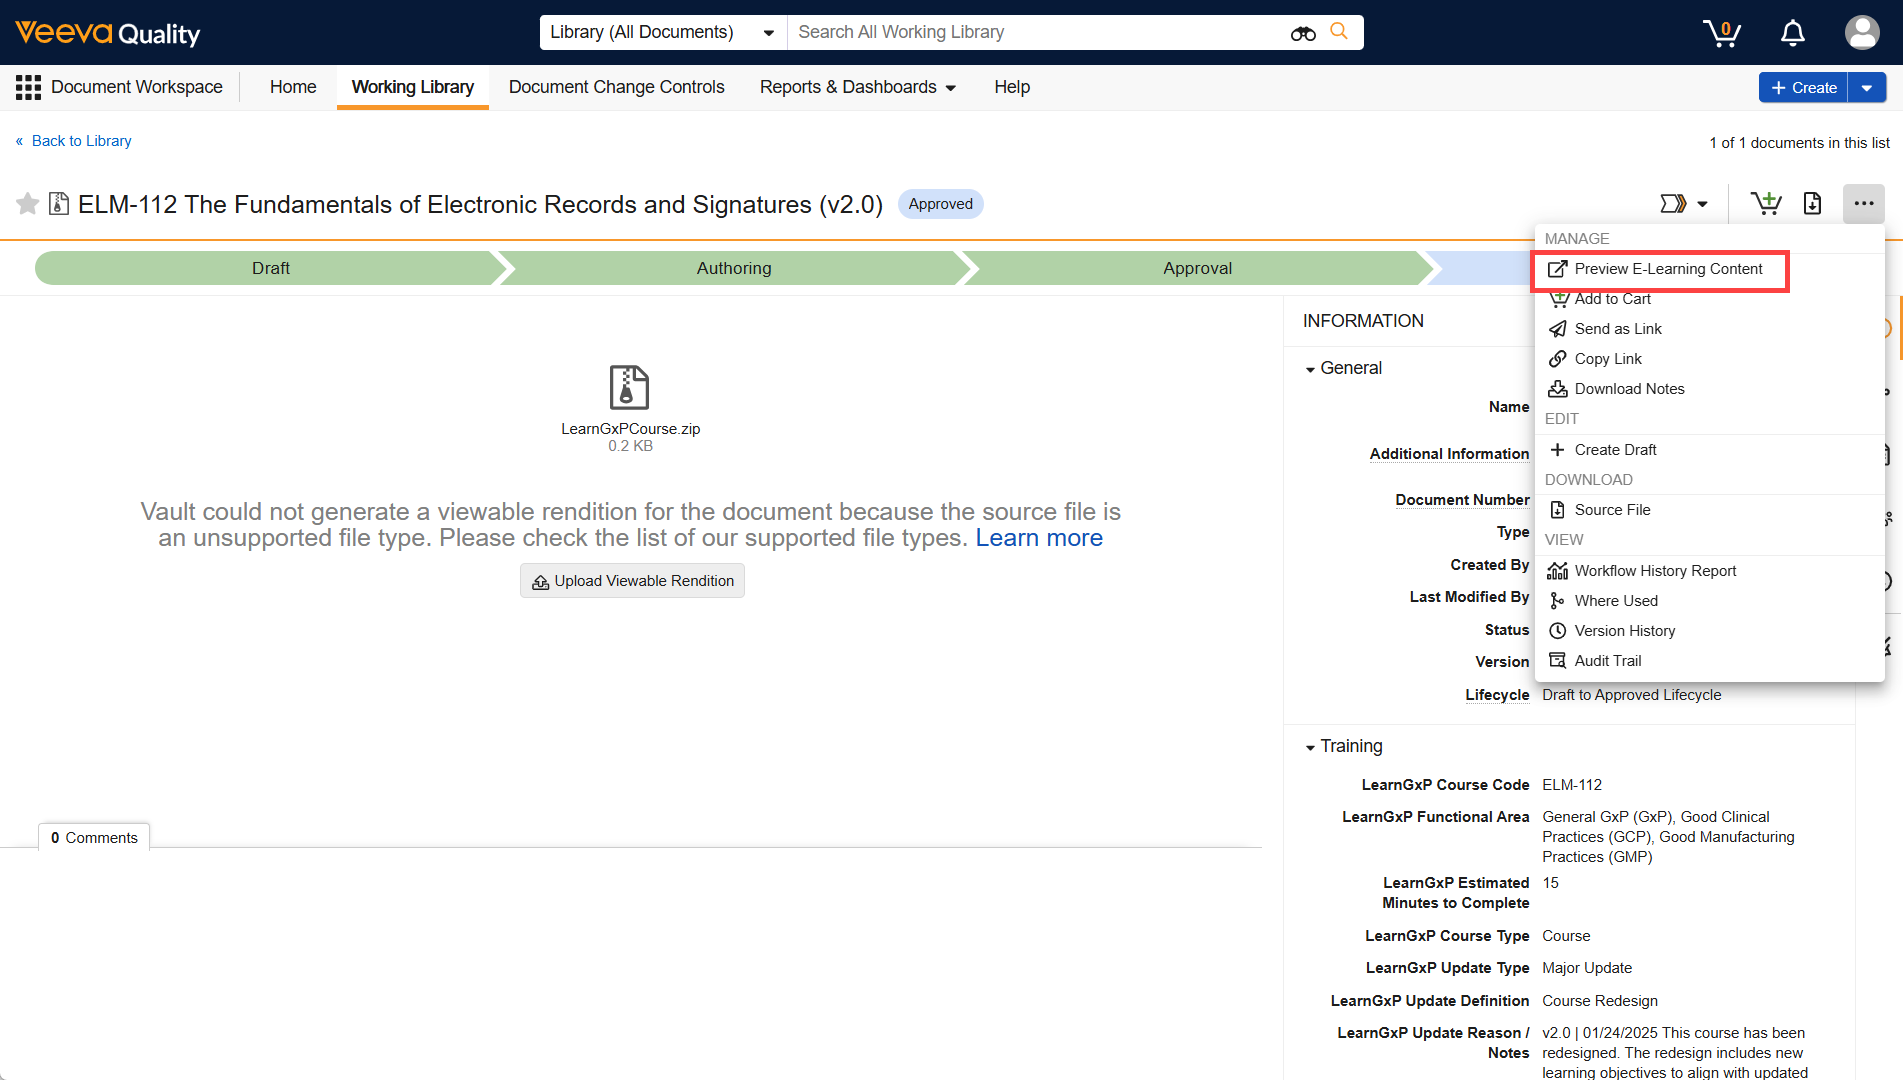Choose Download Notes

[1629, 389]
